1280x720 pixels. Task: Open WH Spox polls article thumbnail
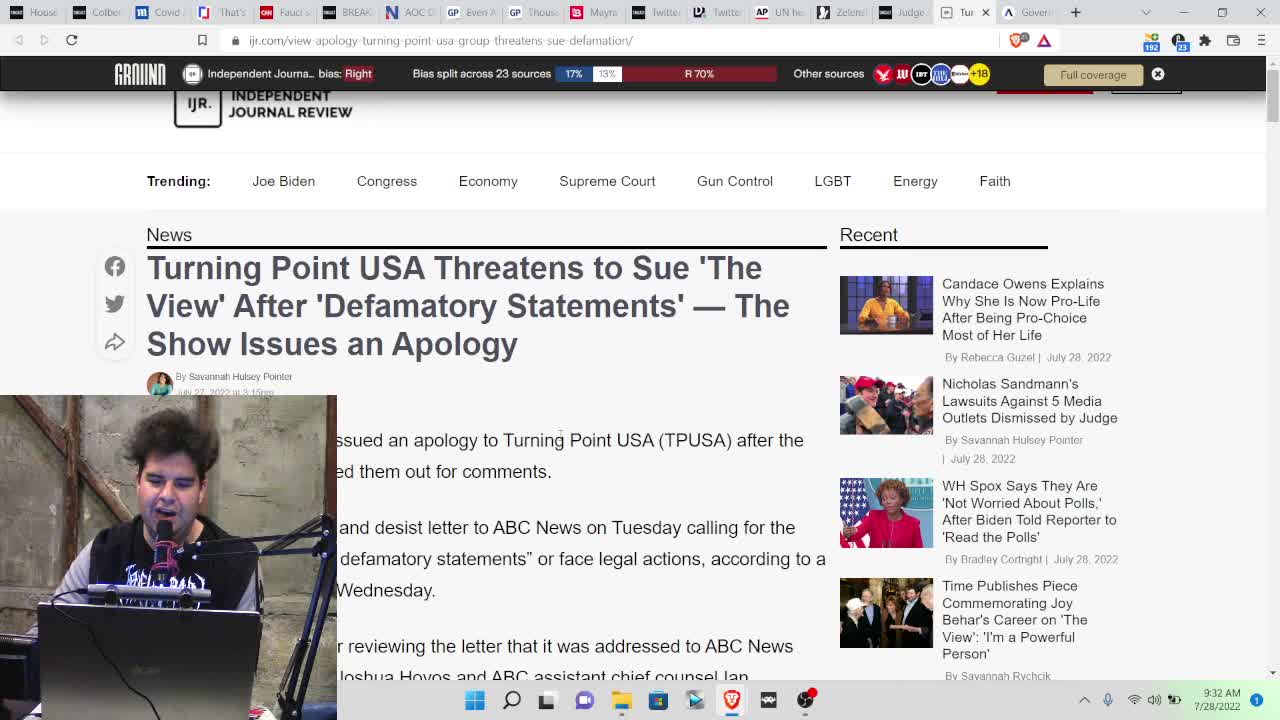[886, 513]
